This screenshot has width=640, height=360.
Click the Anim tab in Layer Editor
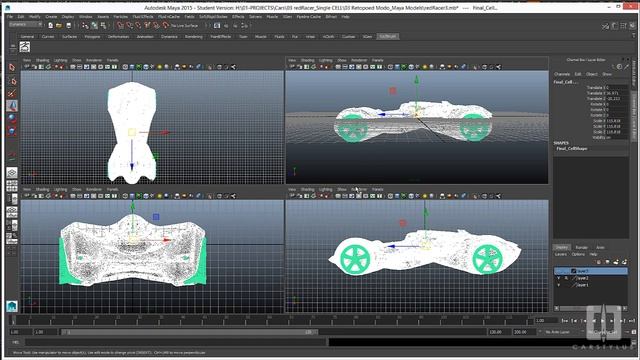pyautogui.click(x=600, y=247)
